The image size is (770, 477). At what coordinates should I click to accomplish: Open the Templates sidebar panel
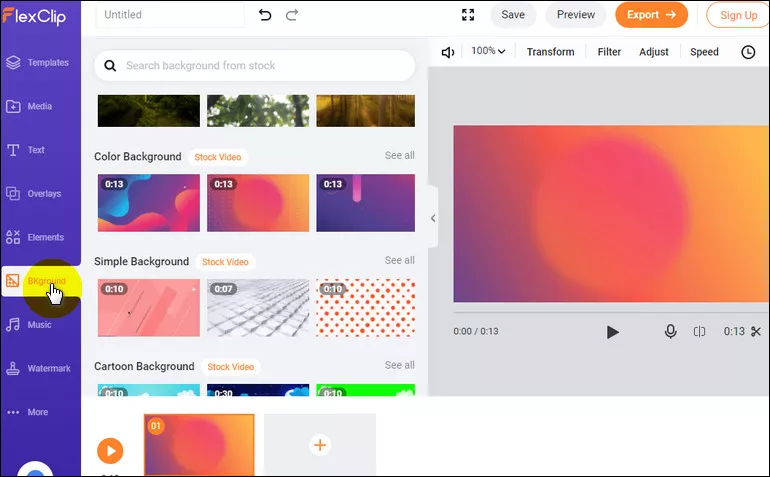pos(38,62)
